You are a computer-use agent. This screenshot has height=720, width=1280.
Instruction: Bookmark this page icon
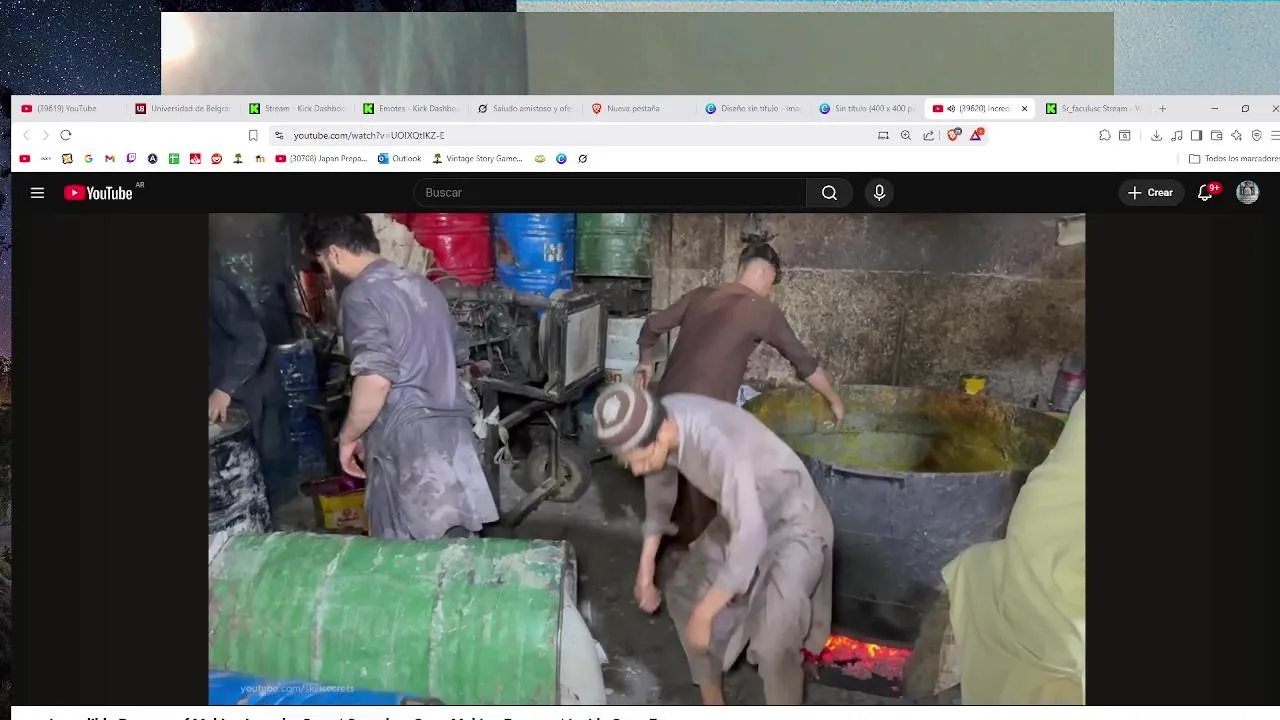pos(253,135)
